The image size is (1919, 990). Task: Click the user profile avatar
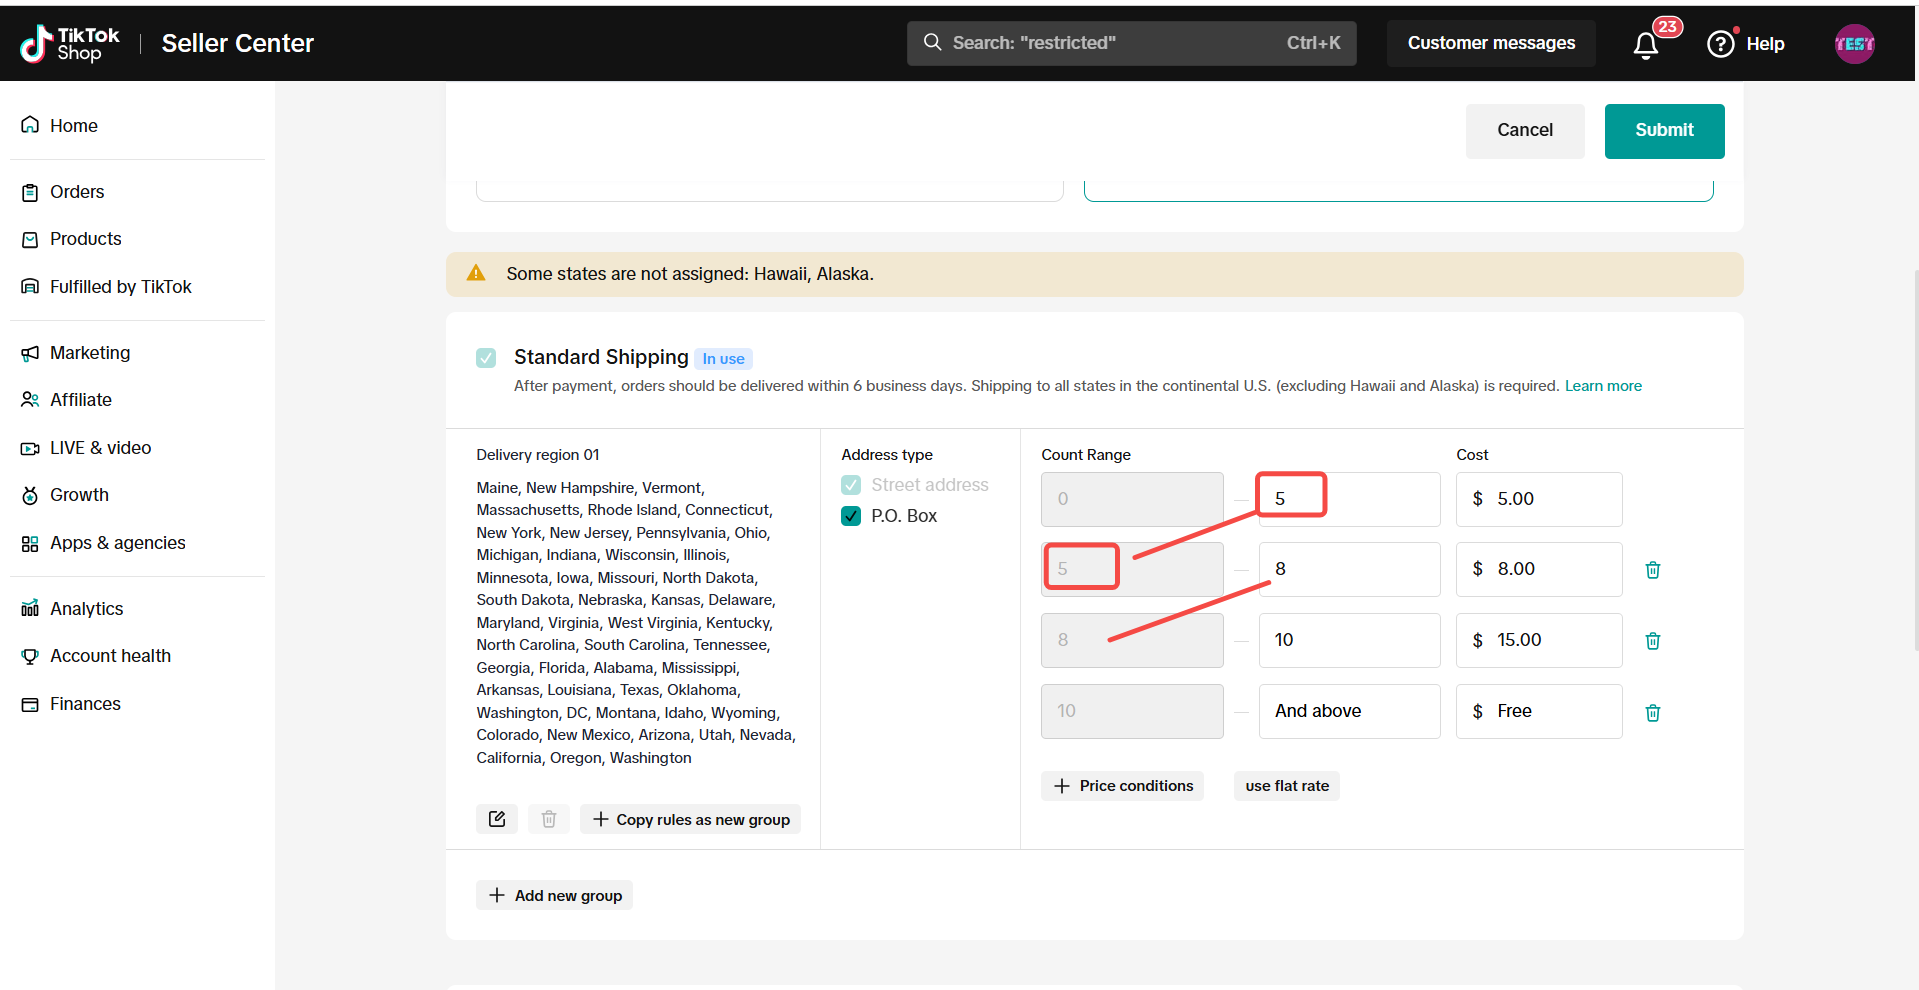coord(1854,44)
